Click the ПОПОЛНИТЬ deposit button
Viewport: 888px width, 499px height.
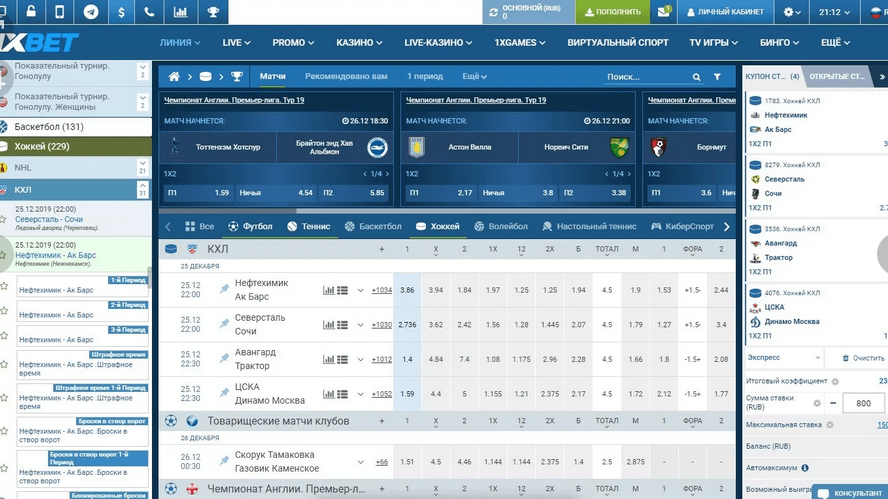(x=612, y=12)
